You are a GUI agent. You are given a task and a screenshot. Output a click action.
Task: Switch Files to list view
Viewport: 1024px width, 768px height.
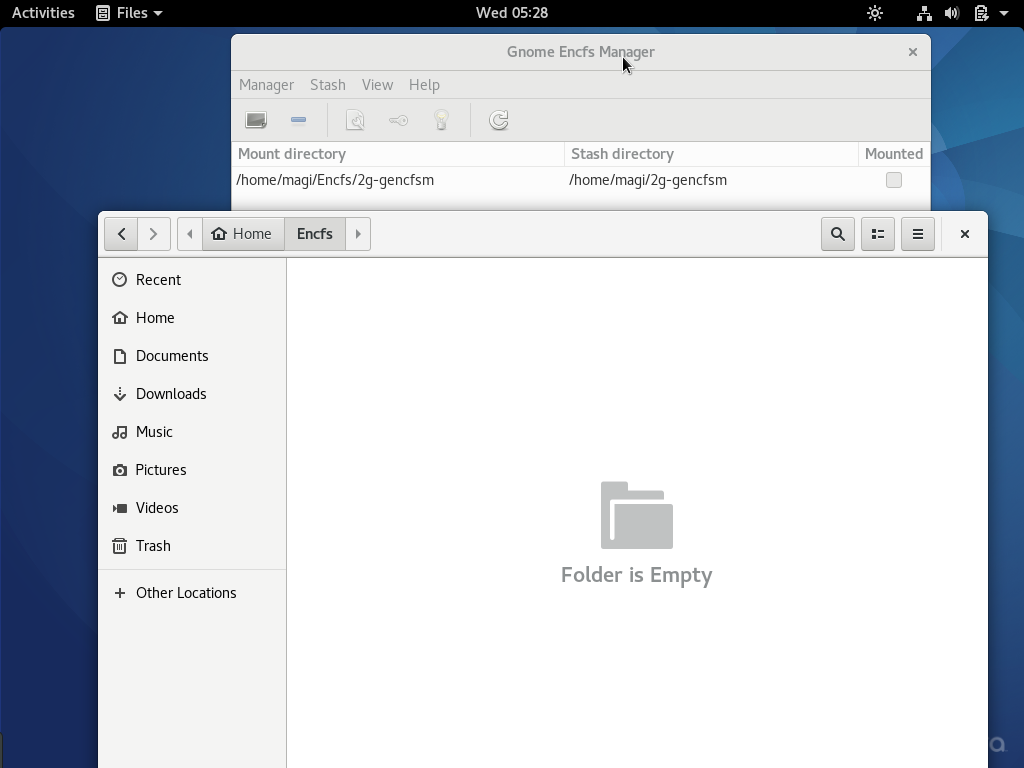tap(878, 234)
